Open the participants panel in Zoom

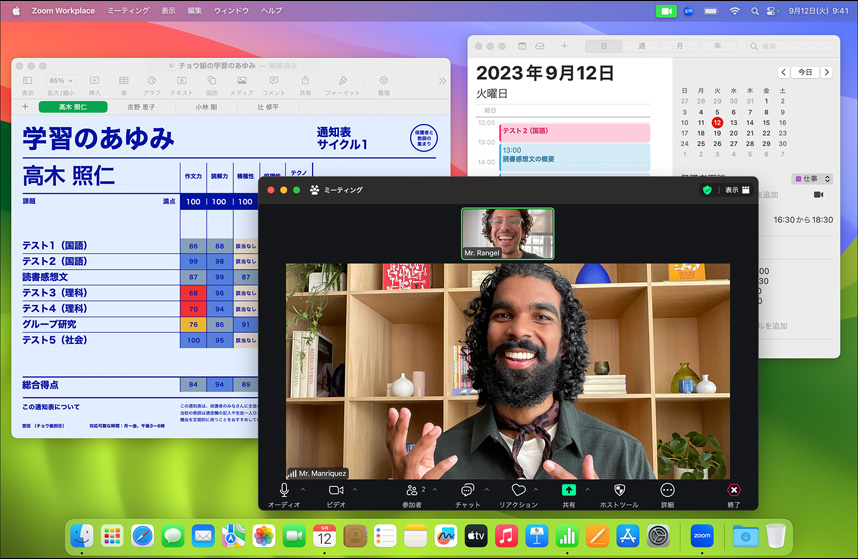click(x=412, y=490)
